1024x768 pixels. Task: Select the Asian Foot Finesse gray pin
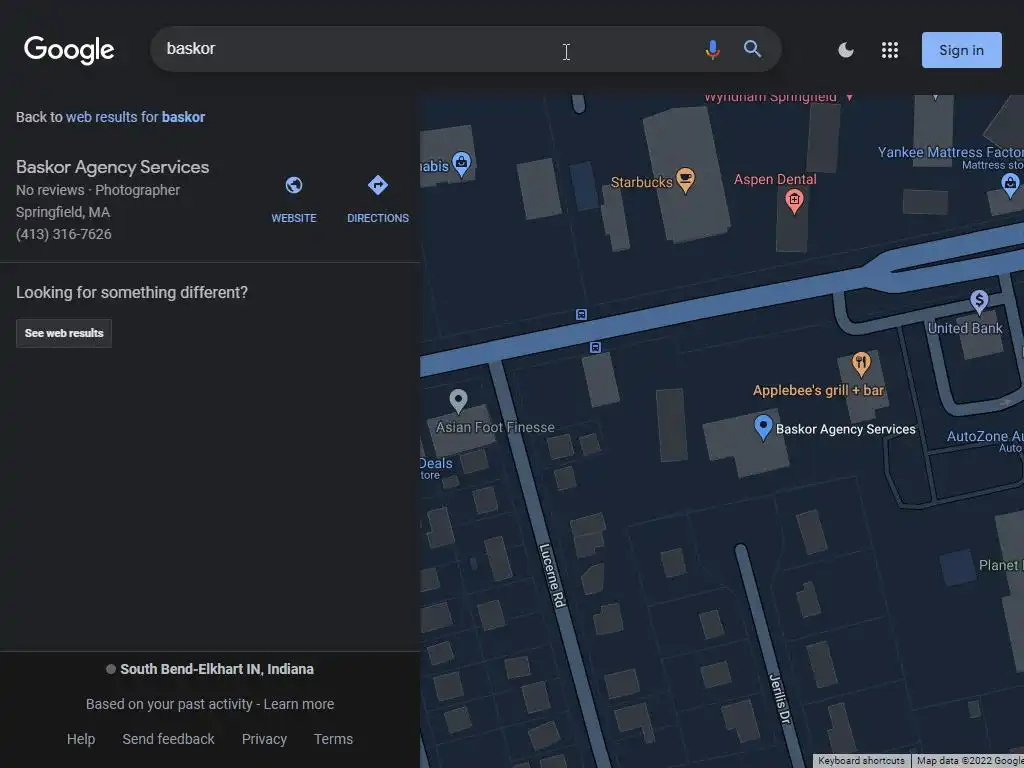click(458, 401)
